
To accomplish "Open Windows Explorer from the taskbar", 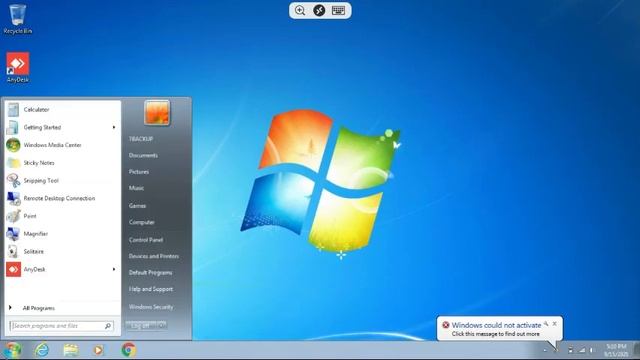I will (x=71, y=350).
